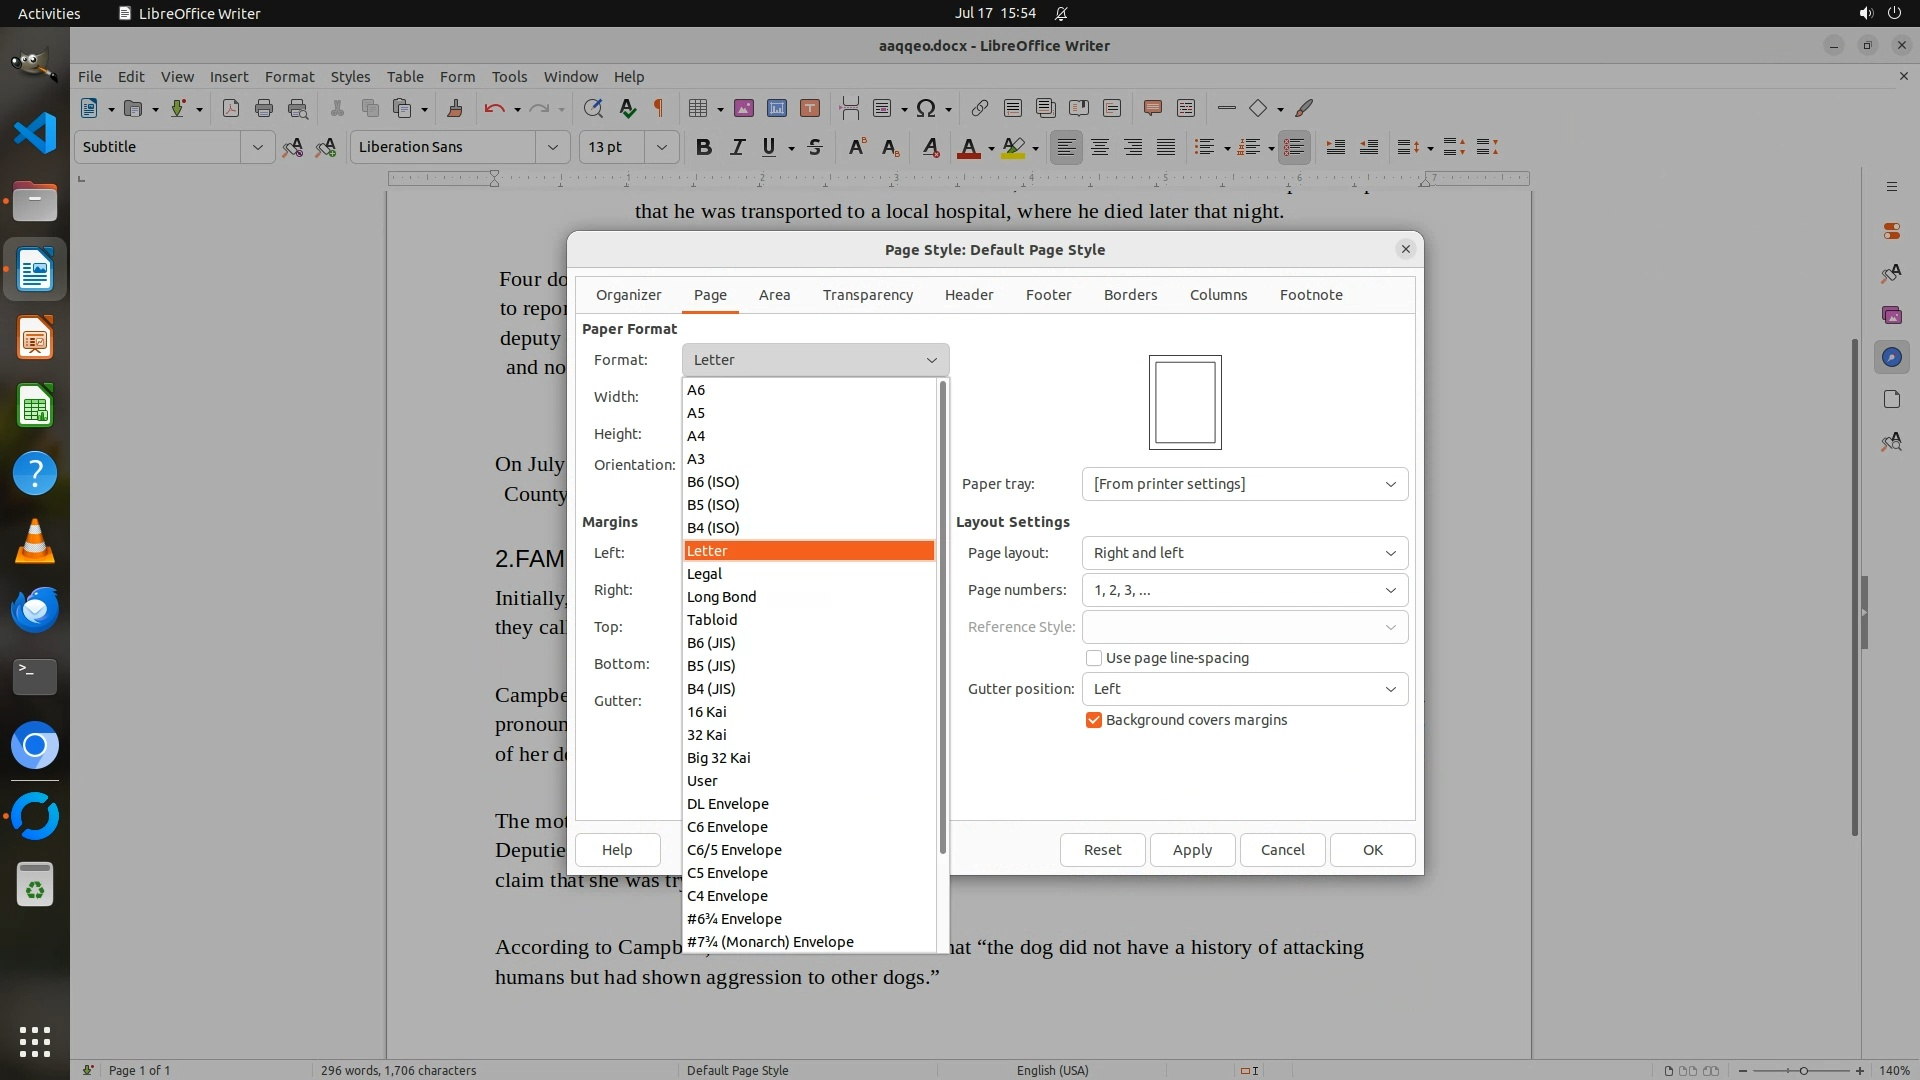Choose Legal paper format option
1920x1080 pixels.
click(x=704, y=574)
